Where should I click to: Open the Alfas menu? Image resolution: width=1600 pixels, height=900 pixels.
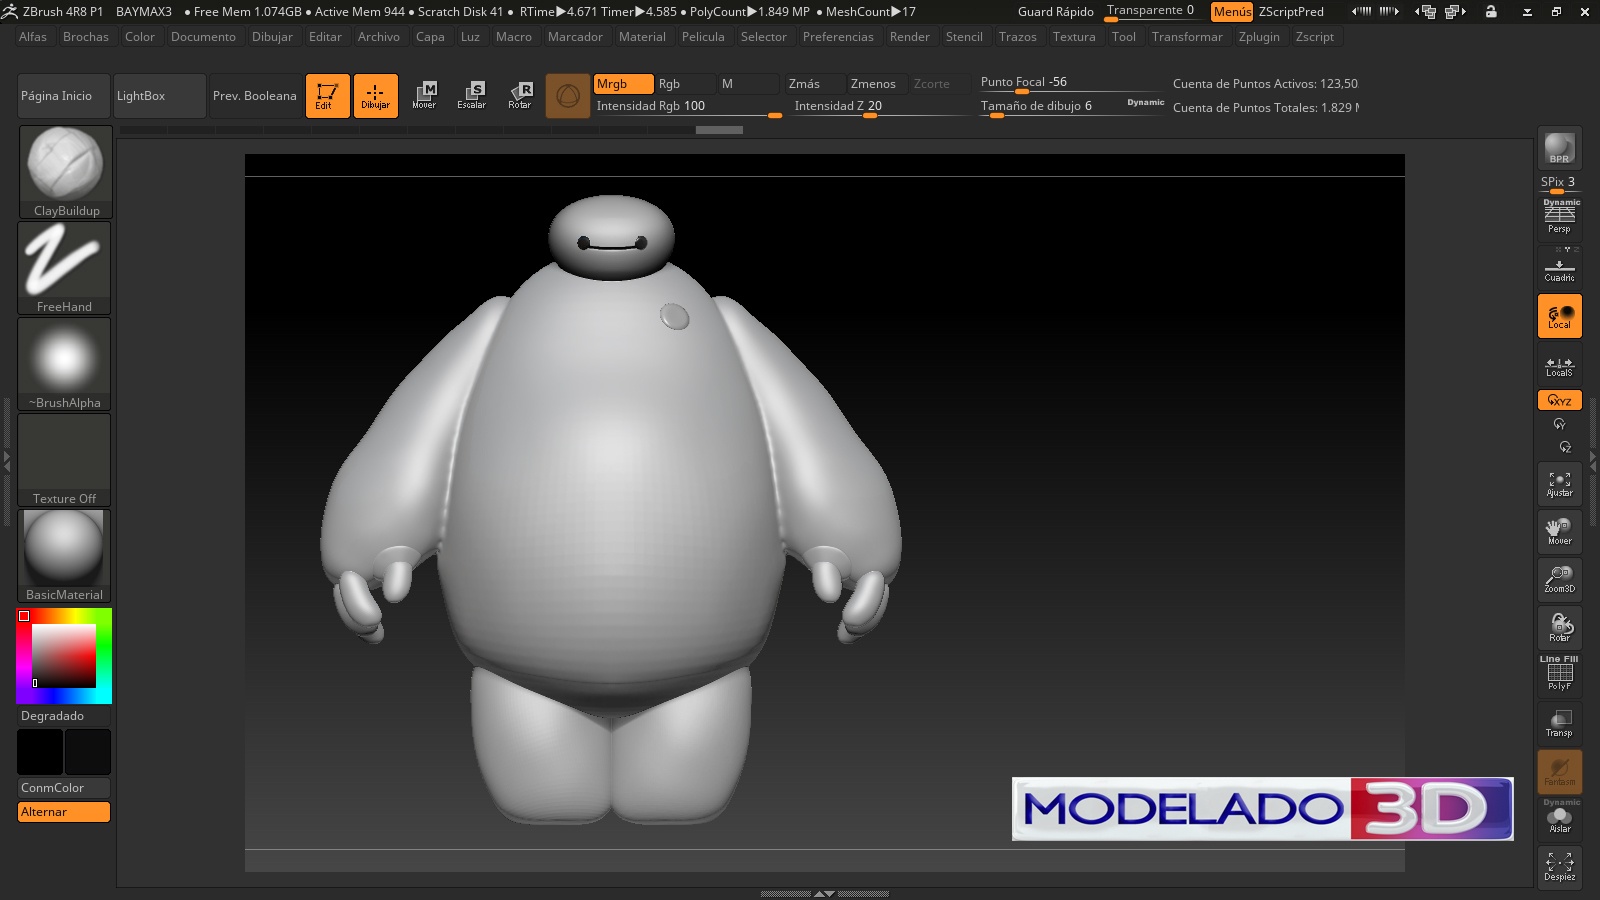point(33,37)
